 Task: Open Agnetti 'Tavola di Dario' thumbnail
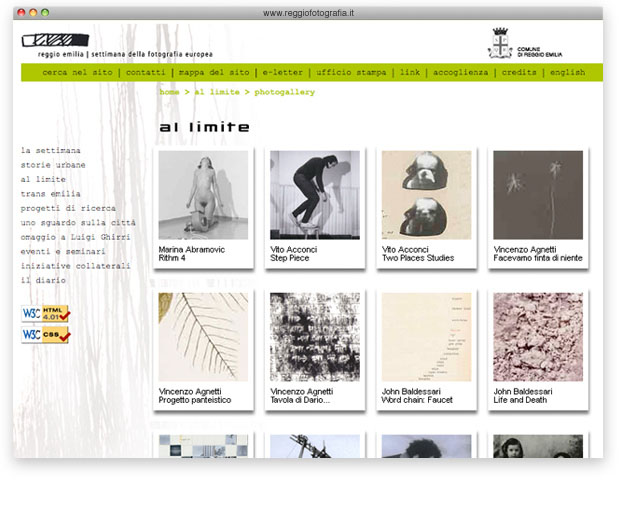point(315,337)
